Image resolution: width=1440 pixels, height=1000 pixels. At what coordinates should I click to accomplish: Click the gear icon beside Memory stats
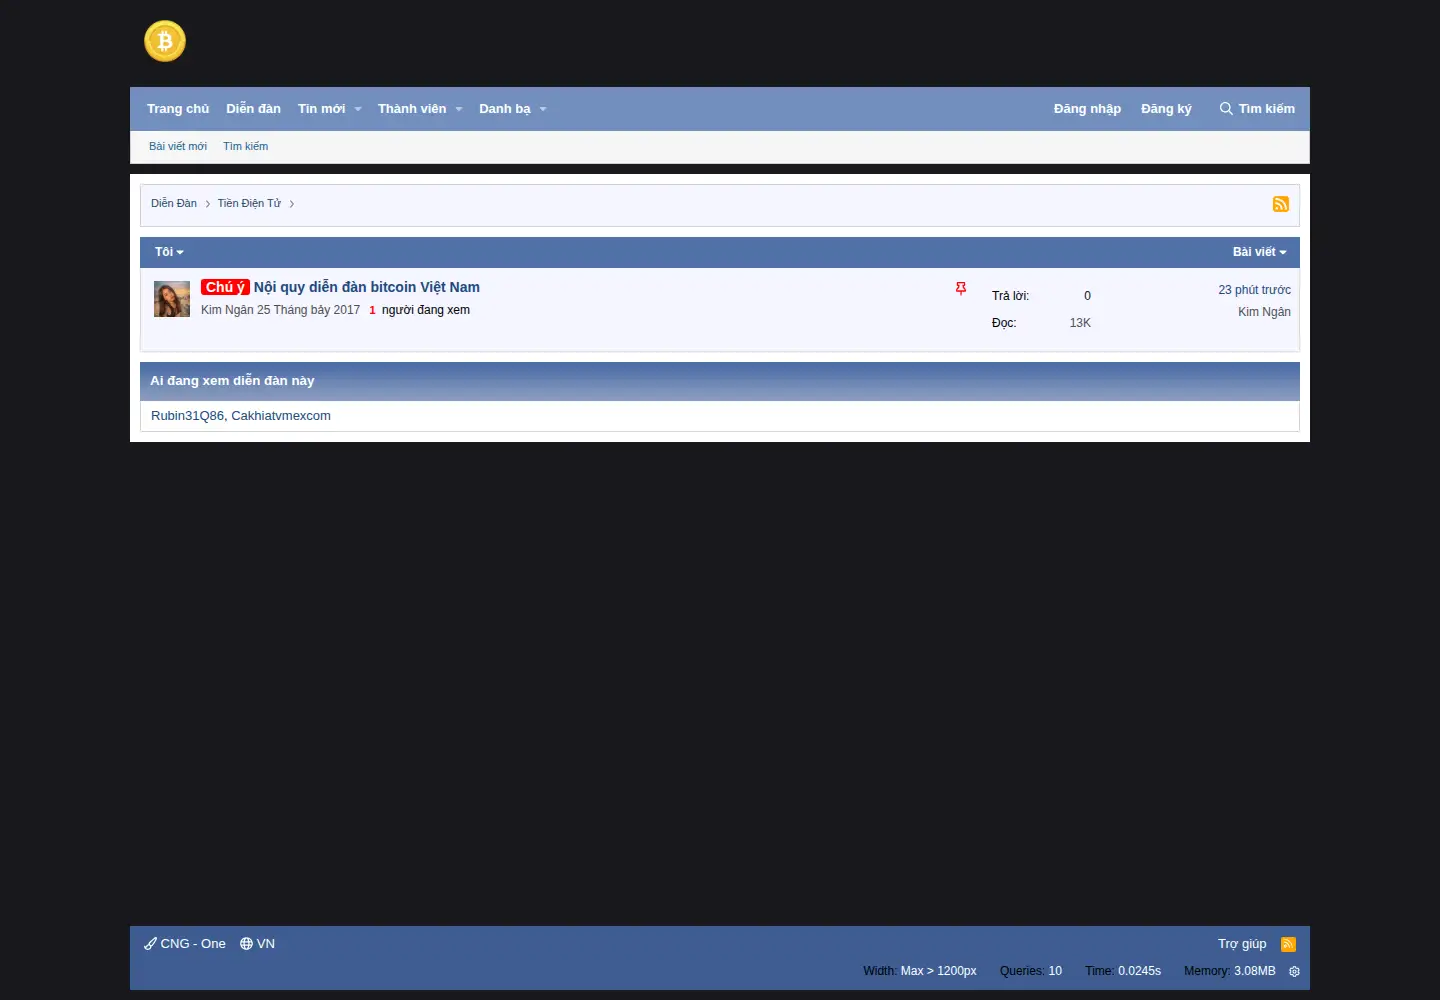point(1294,971)
